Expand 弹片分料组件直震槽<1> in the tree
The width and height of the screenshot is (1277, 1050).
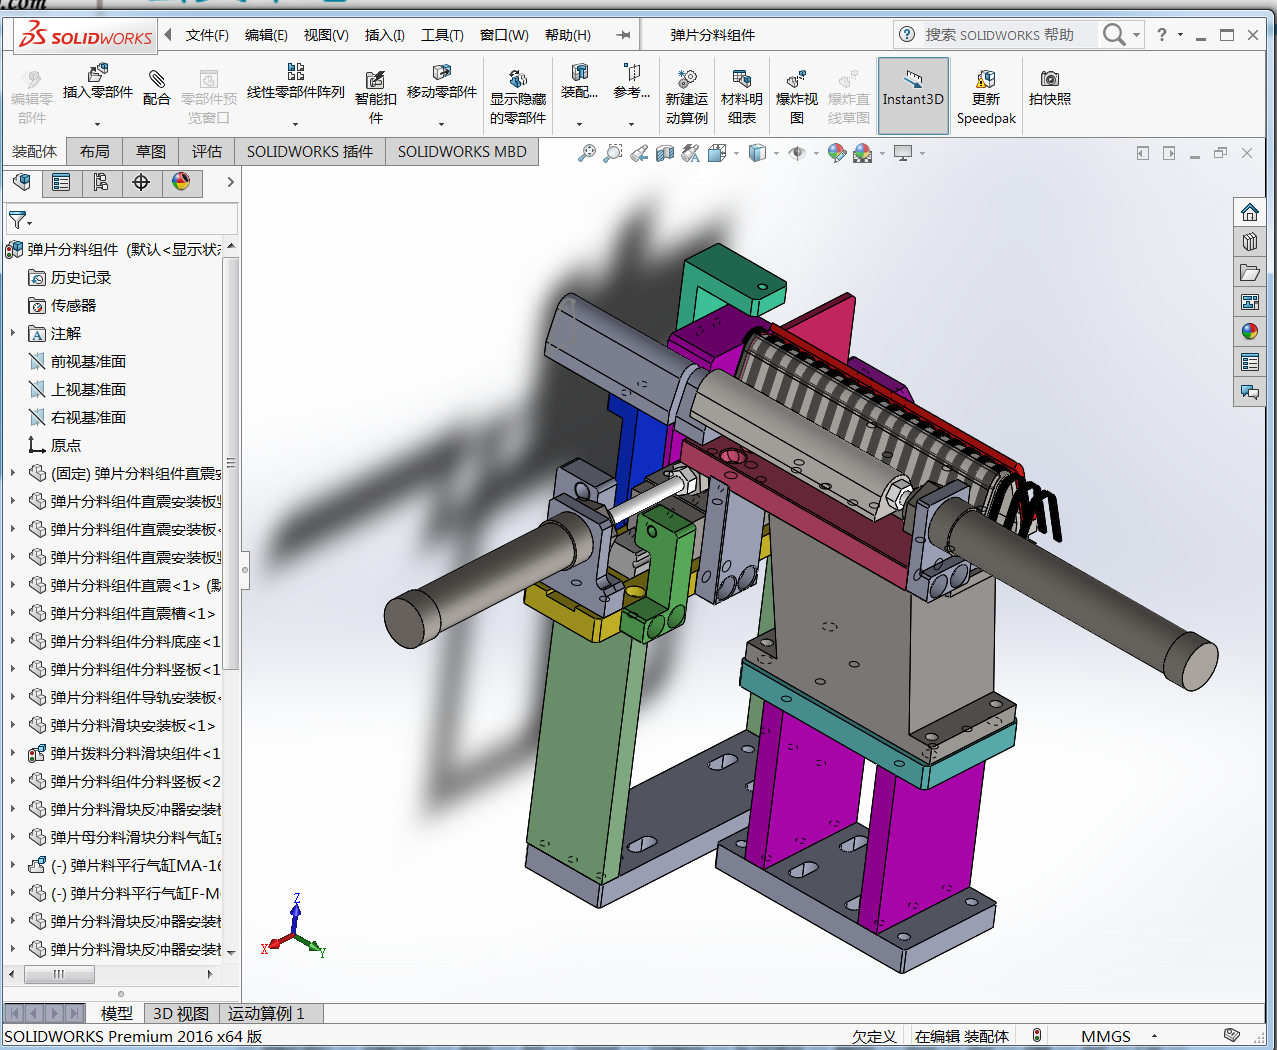click(13, 613)
